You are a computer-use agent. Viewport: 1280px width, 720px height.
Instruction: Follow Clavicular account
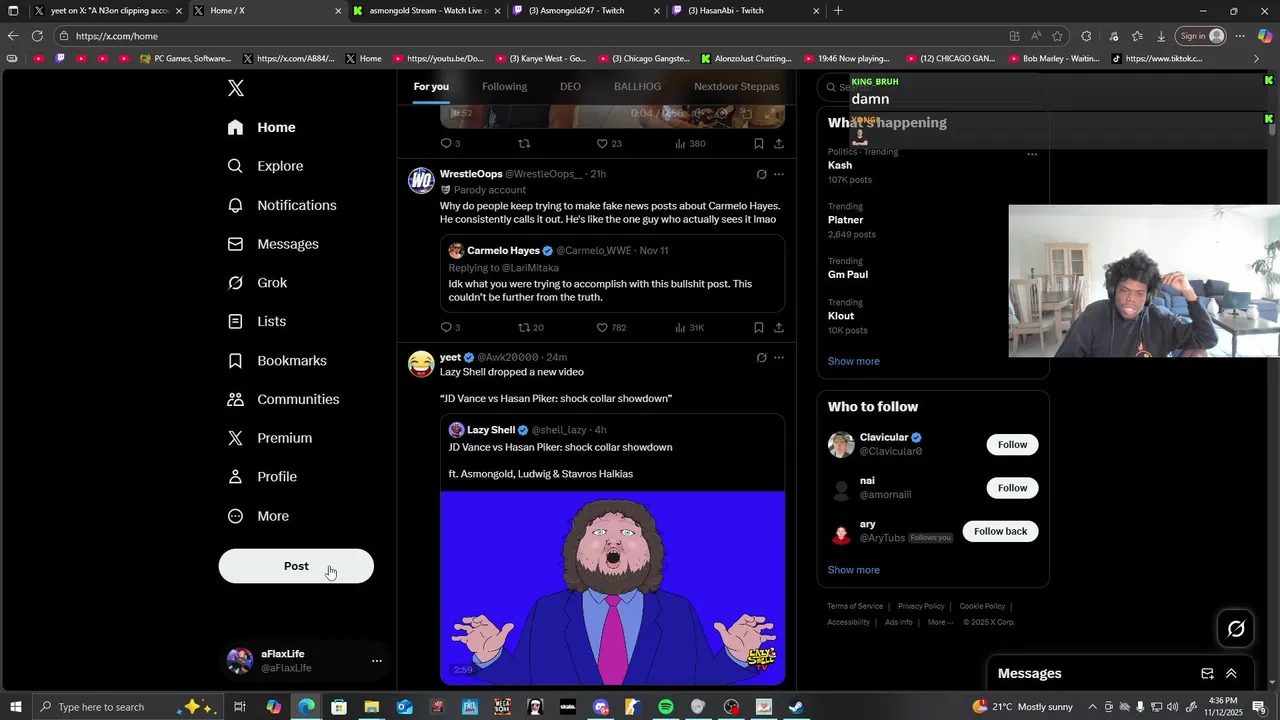[x=1012, y=445]
